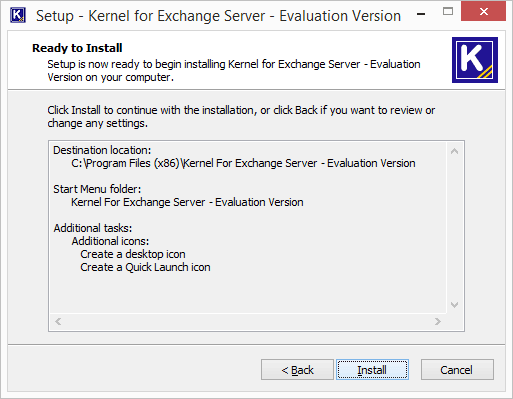Minimize the Setup window

coord(421,14)
